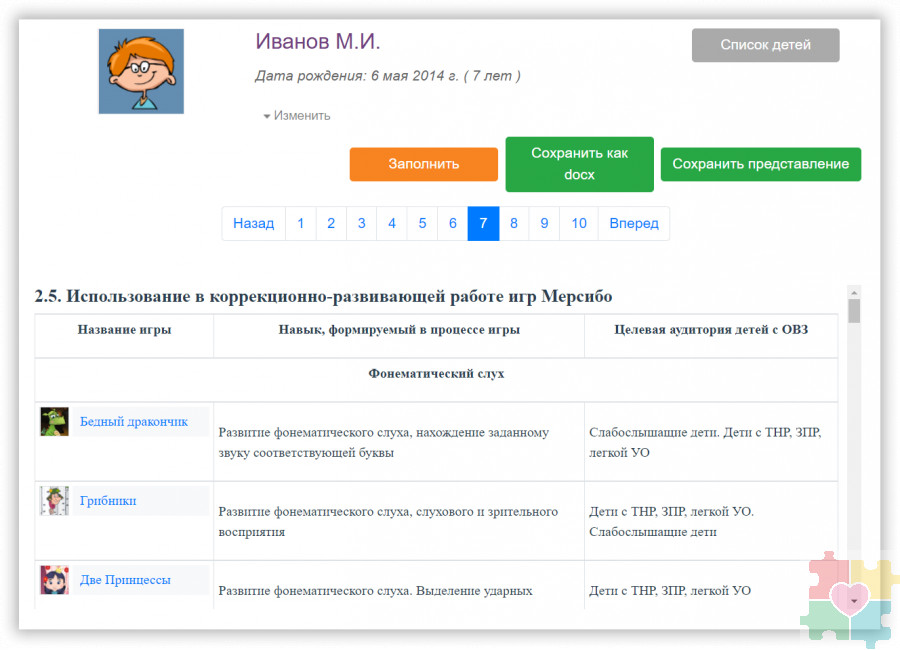
Task: Open the Бедный дракончик game link
Action: pyautogui.click(x=134, y=421)
